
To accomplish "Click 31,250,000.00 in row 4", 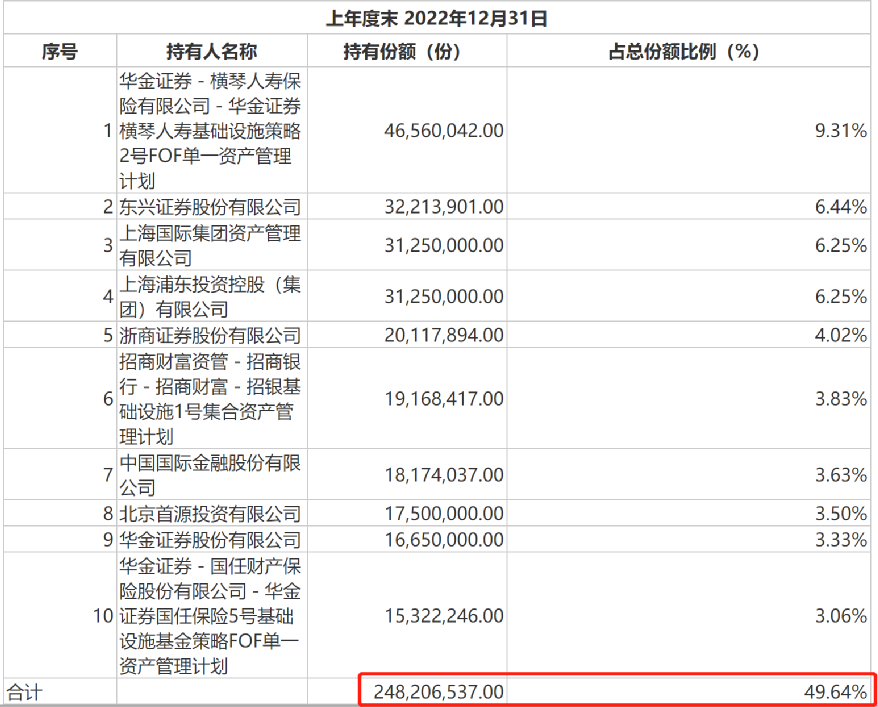I will click(x=443, y=296).
